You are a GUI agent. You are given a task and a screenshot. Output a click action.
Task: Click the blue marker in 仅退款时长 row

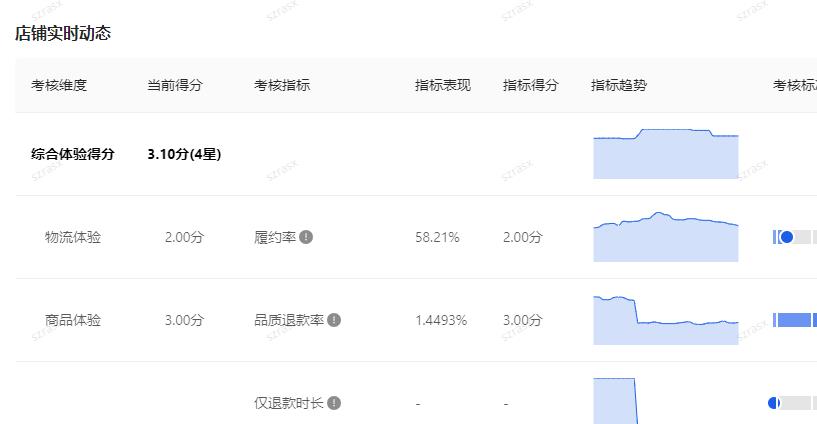774,403
